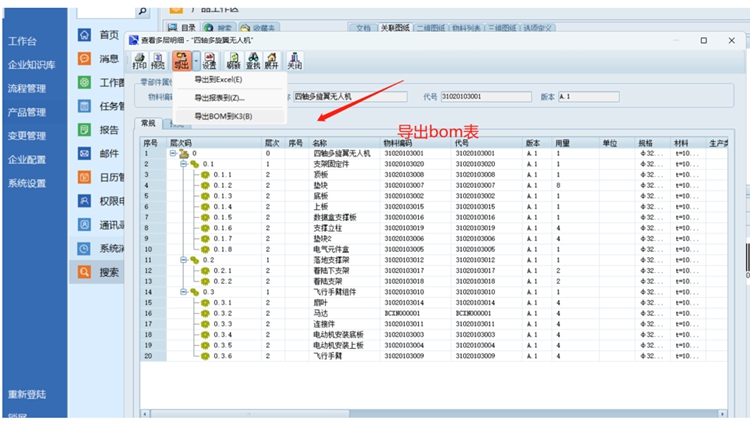The width and height of the screenshot is (750, 424).
Task: Collapse tree node 0.1 支架固定件
Action: click(185, 162)
